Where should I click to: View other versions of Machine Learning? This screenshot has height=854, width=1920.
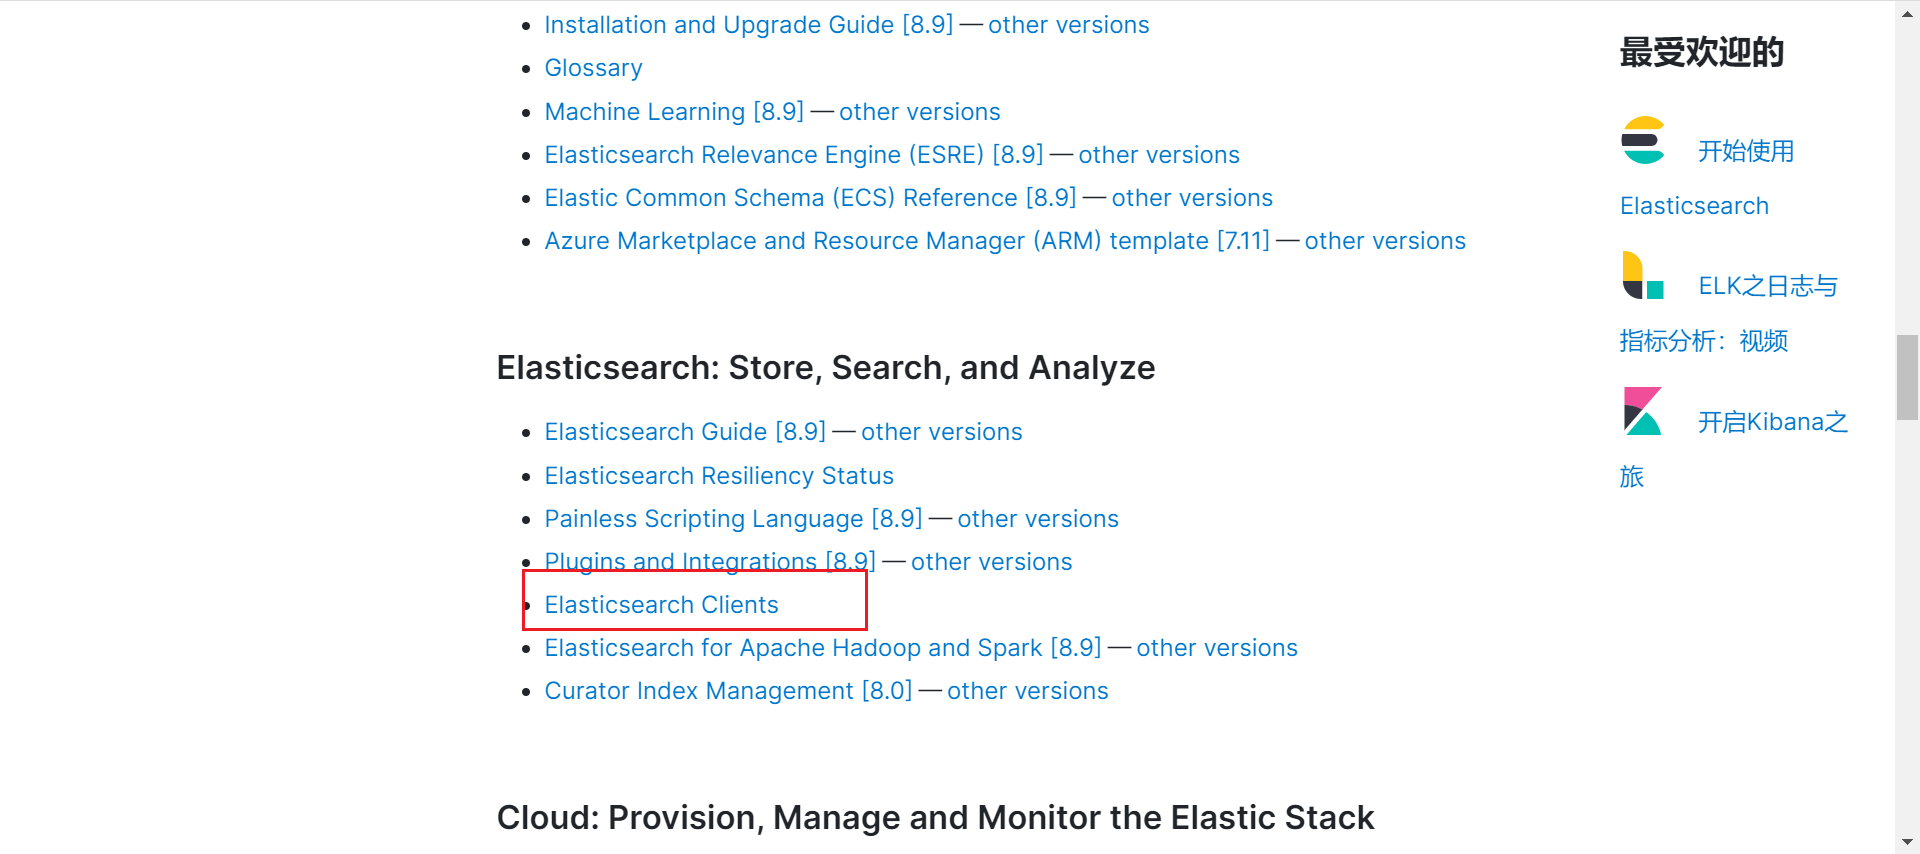coord(919,112)
